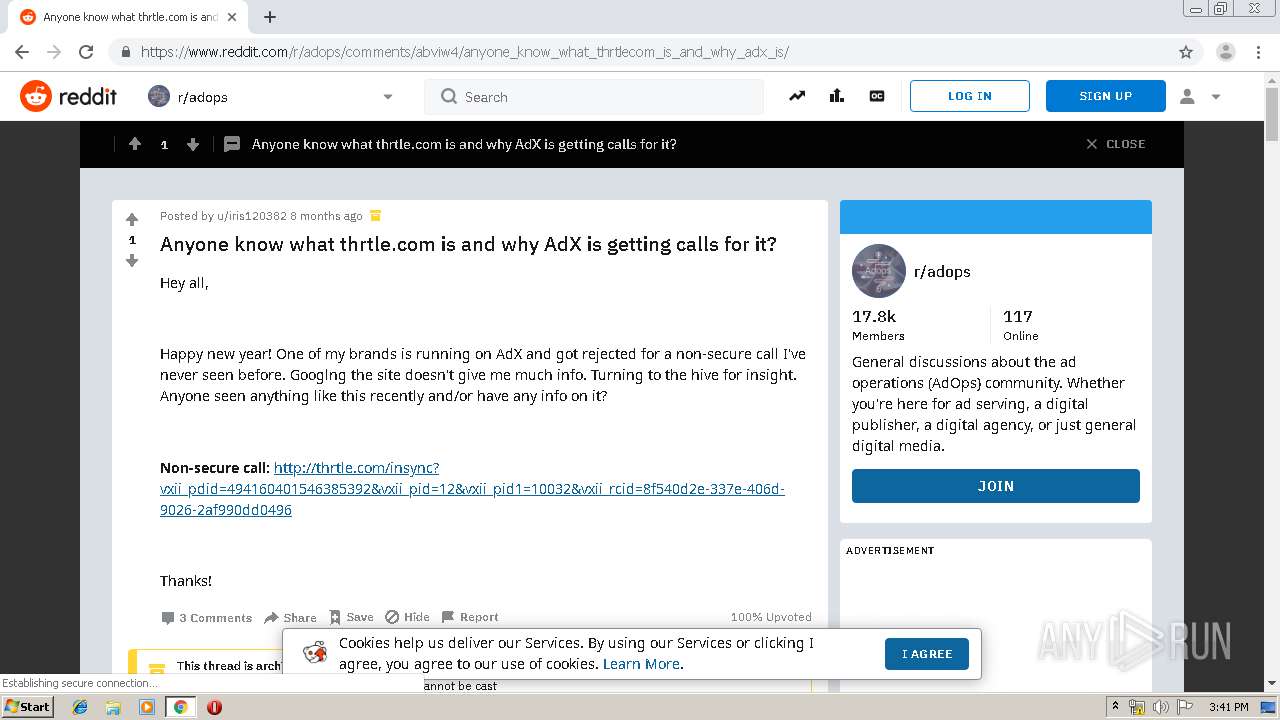
Task: Open a new browser tab
Action: 270,17
